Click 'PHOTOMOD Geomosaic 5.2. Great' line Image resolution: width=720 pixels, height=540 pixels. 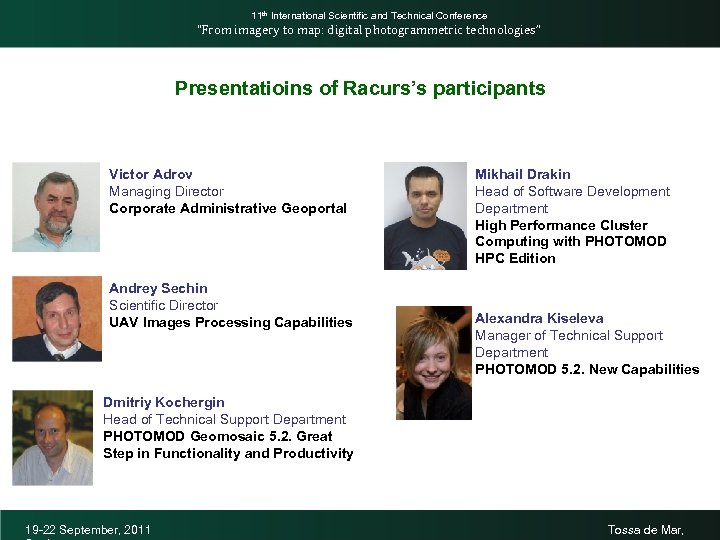pyautogui.click(x=218, y=436)
